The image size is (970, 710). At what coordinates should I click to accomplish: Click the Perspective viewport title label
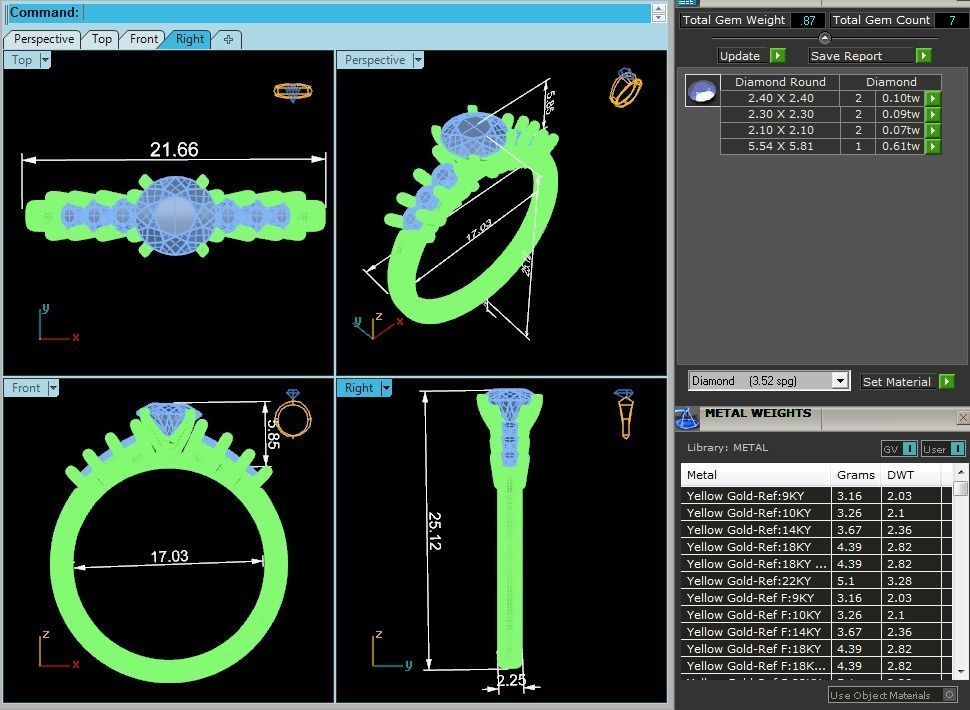(x=375, y=60)
